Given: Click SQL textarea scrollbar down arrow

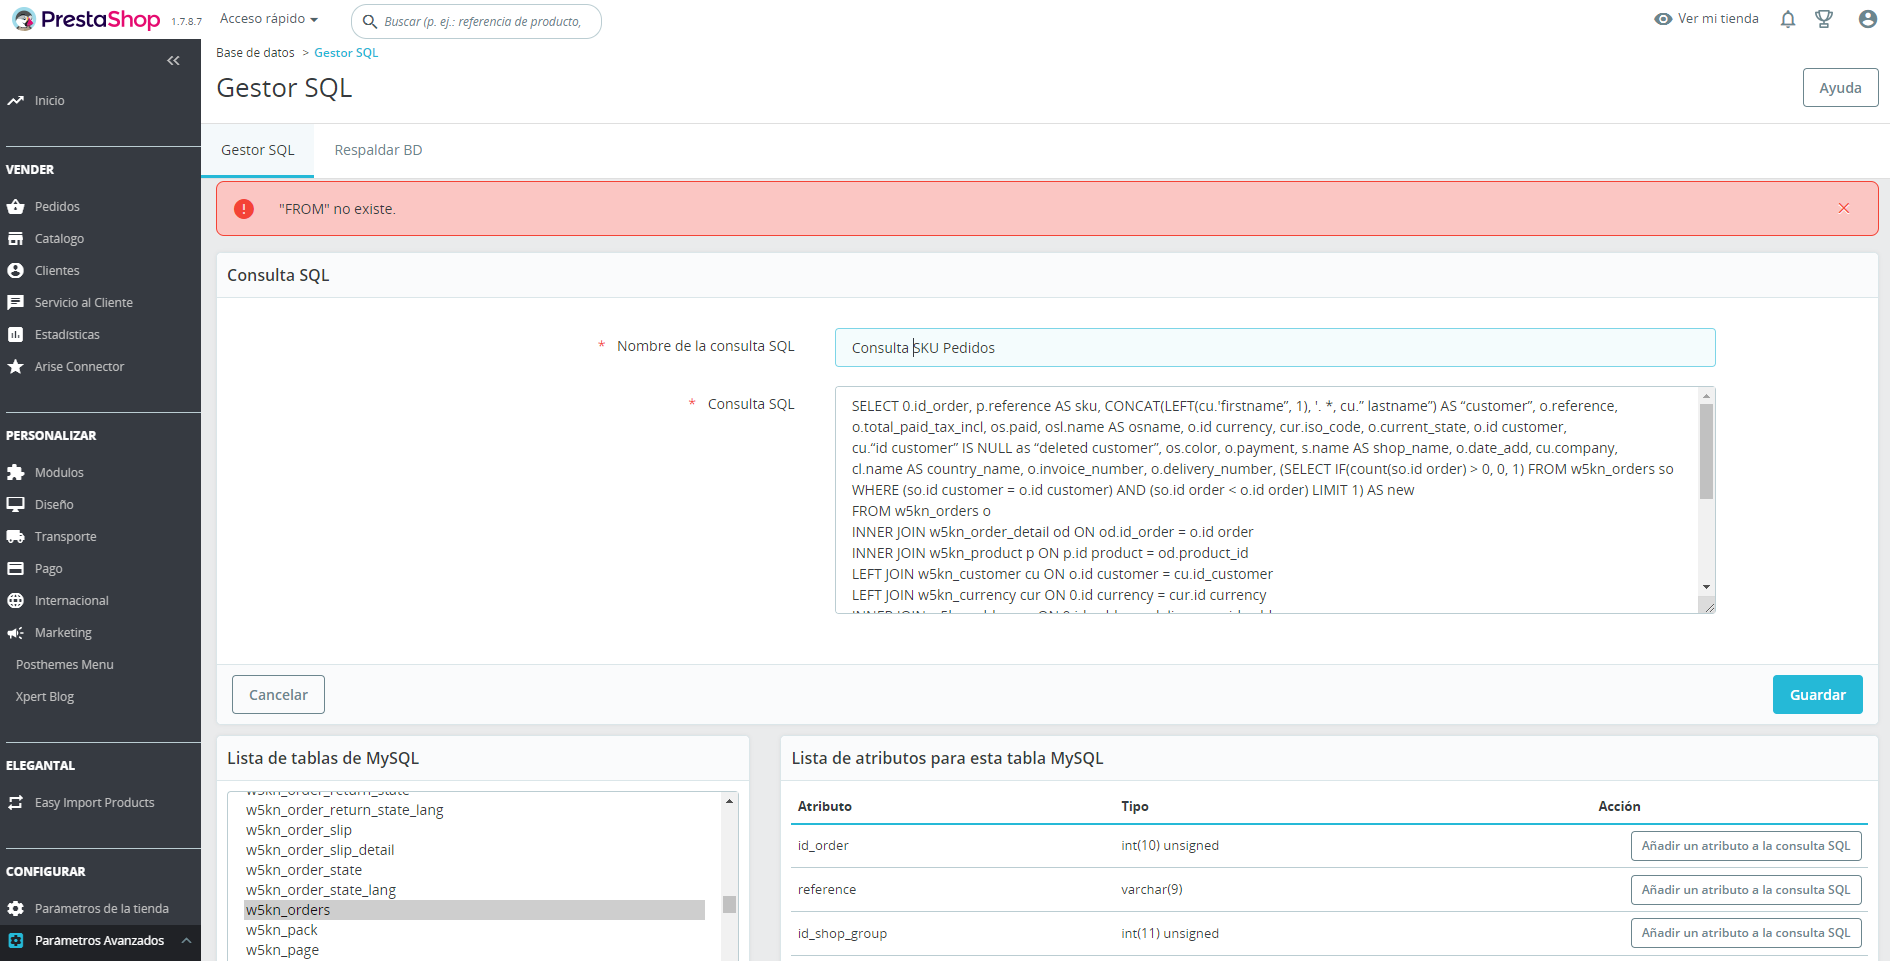Looking at the screenshot, I should coord(1707,587).
